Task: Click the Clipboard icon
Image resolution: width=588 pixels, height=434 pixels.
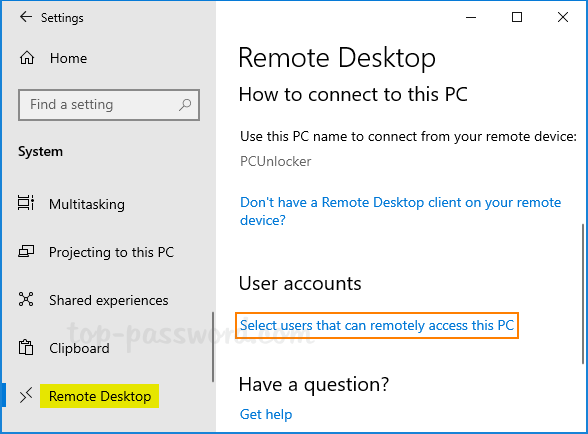Action: point(26,347)
